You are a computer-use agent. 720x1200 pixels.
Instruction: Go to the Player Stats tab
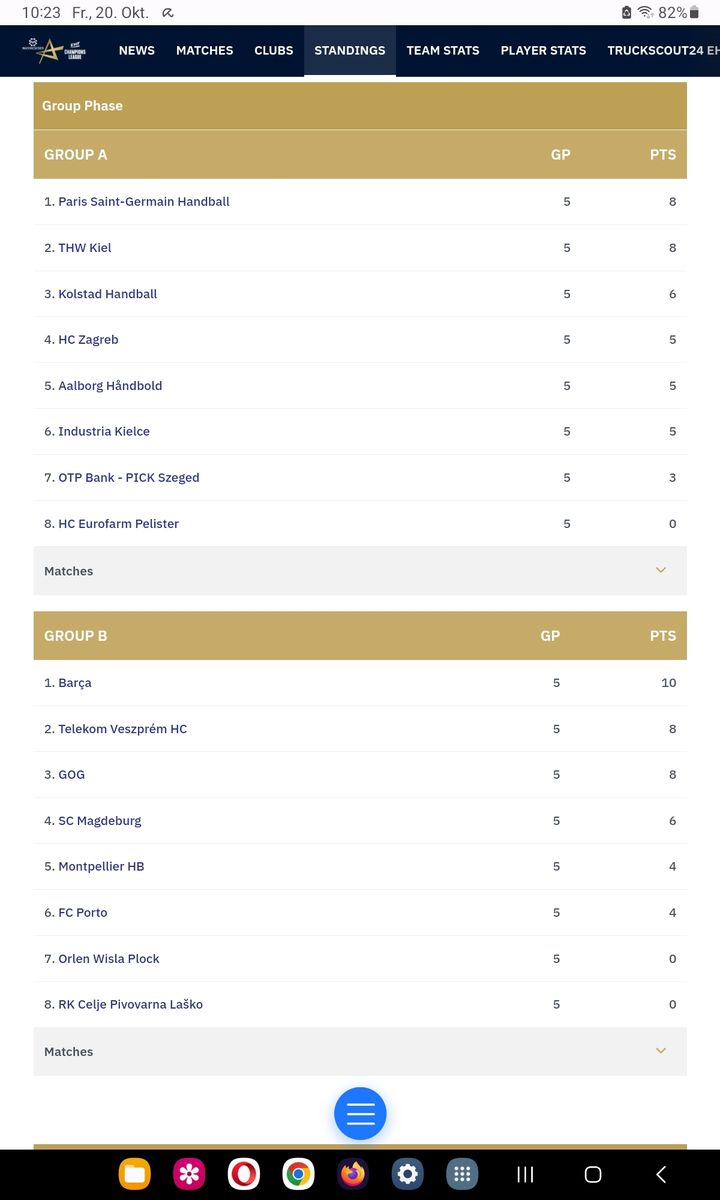click(543, 50)
